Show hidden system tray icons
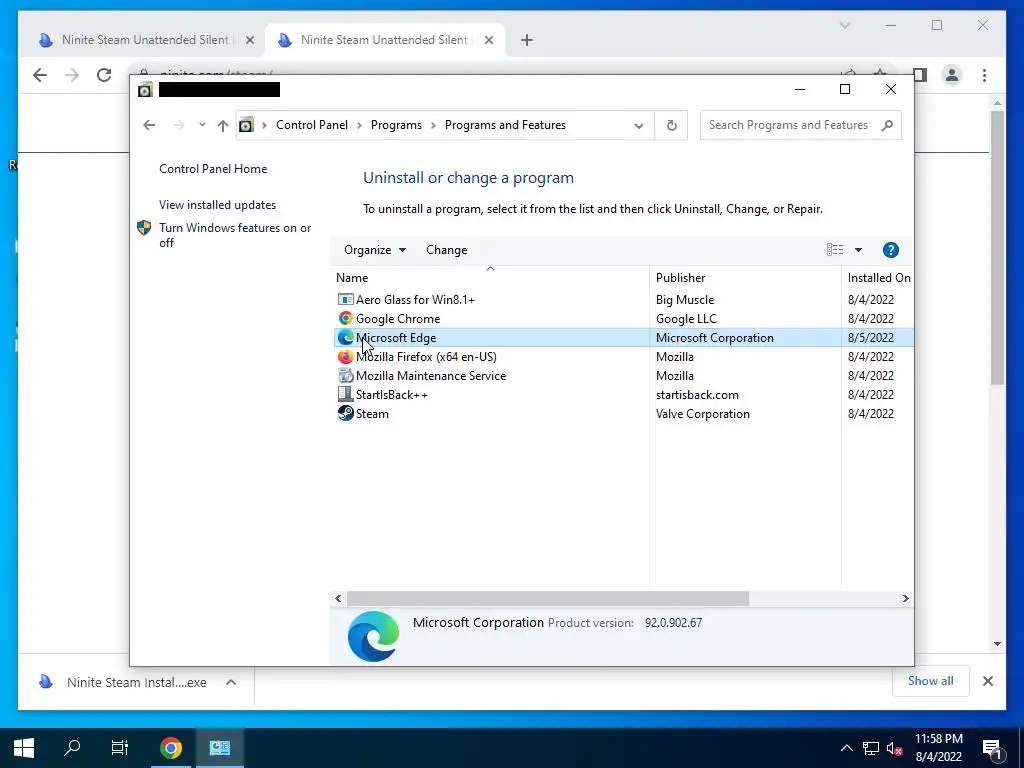The image size is (1024, 768). pos(846,748)
